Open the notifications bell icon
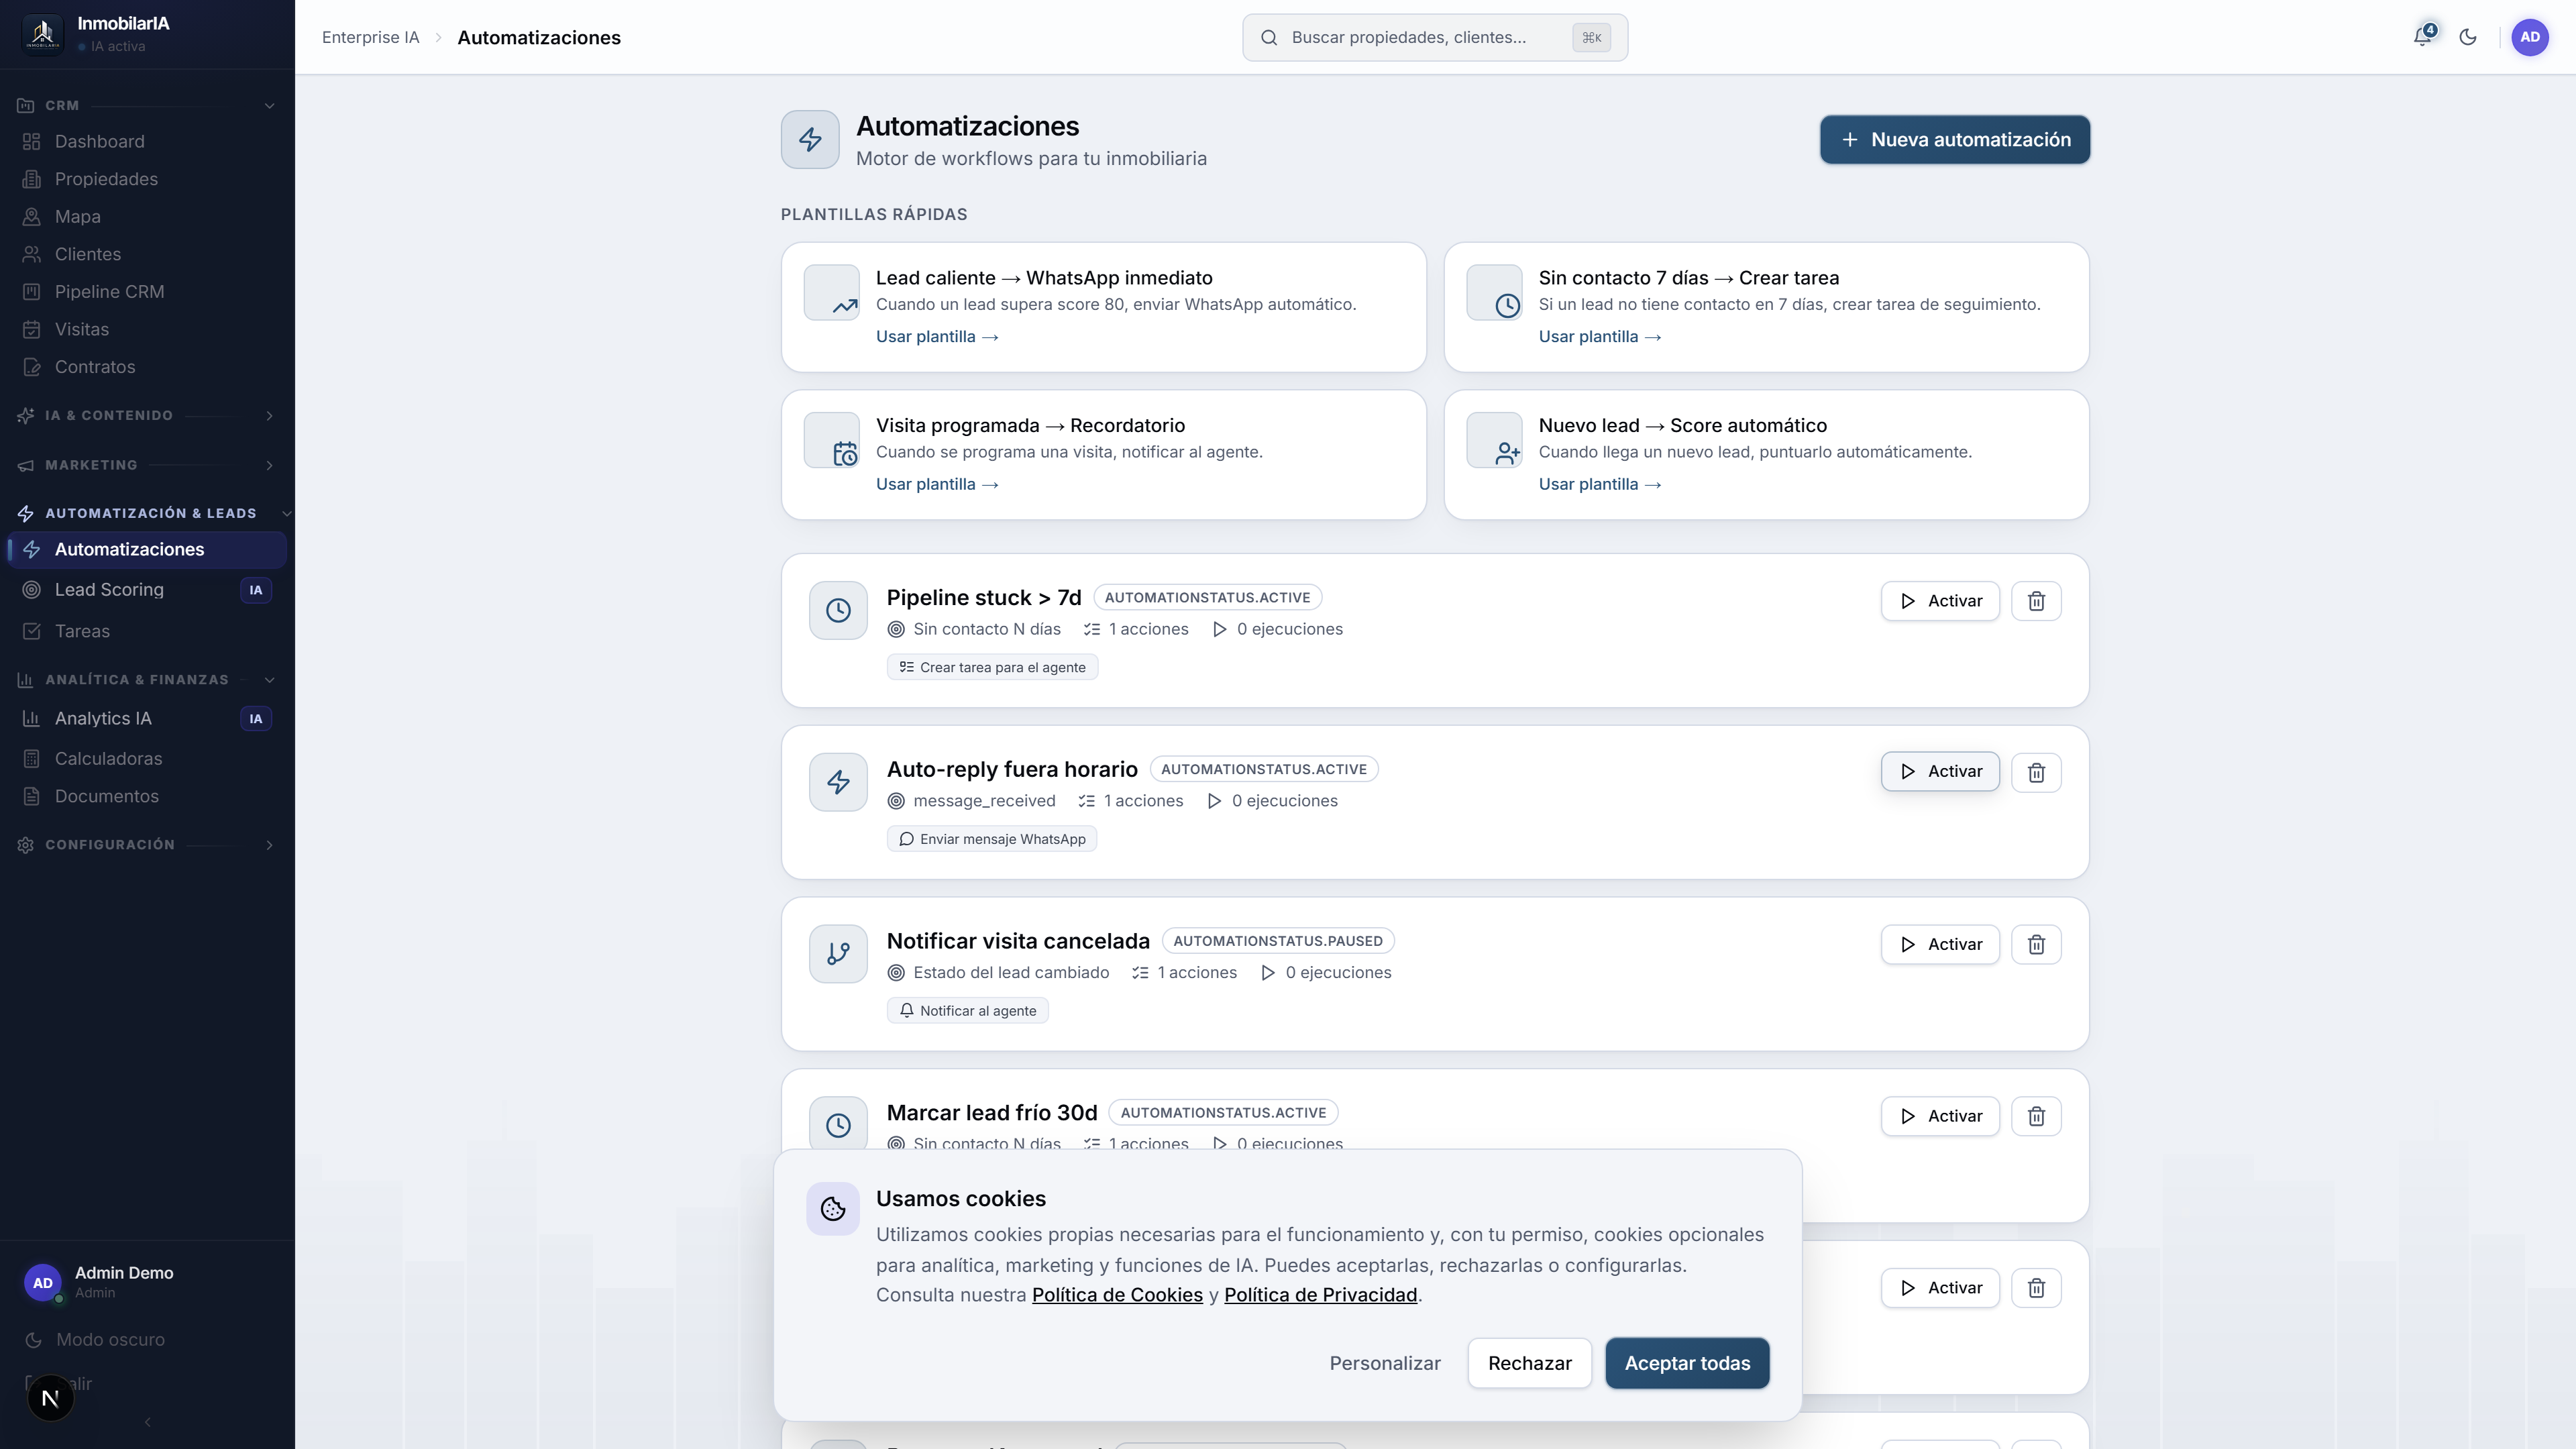This screenshot has height=1449, width=2576. (2422, 37)
